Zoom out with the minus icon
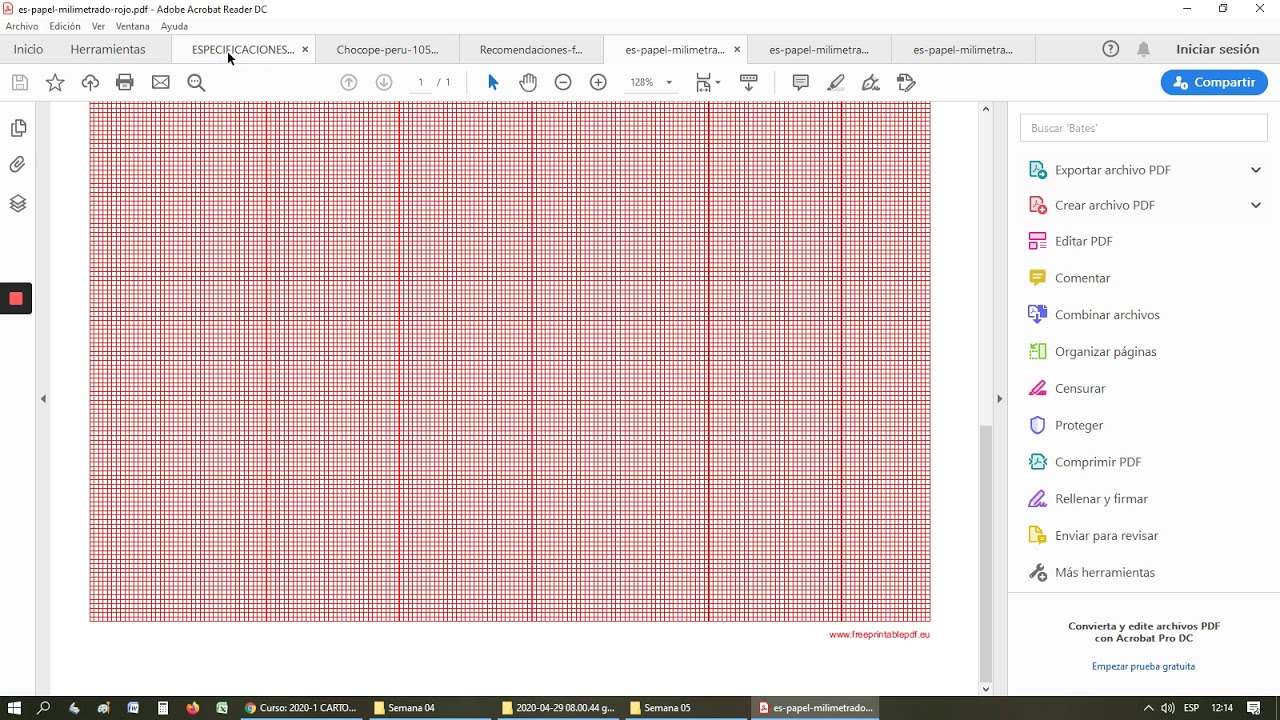The width and height of the screenshot is (1280, 720). [x=563, y=83]
